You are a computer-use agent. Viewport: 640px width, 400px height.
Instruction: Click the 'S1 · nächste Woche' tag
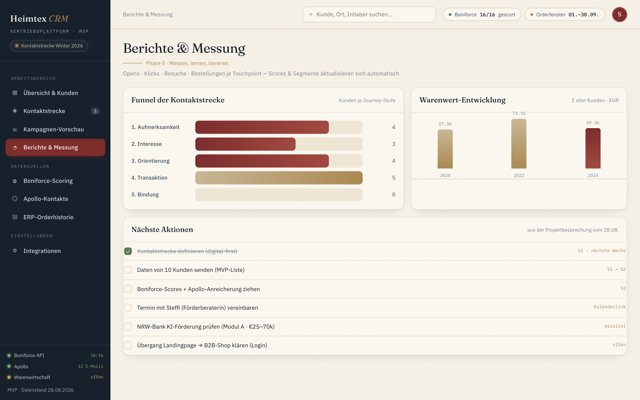coord(602,251)
